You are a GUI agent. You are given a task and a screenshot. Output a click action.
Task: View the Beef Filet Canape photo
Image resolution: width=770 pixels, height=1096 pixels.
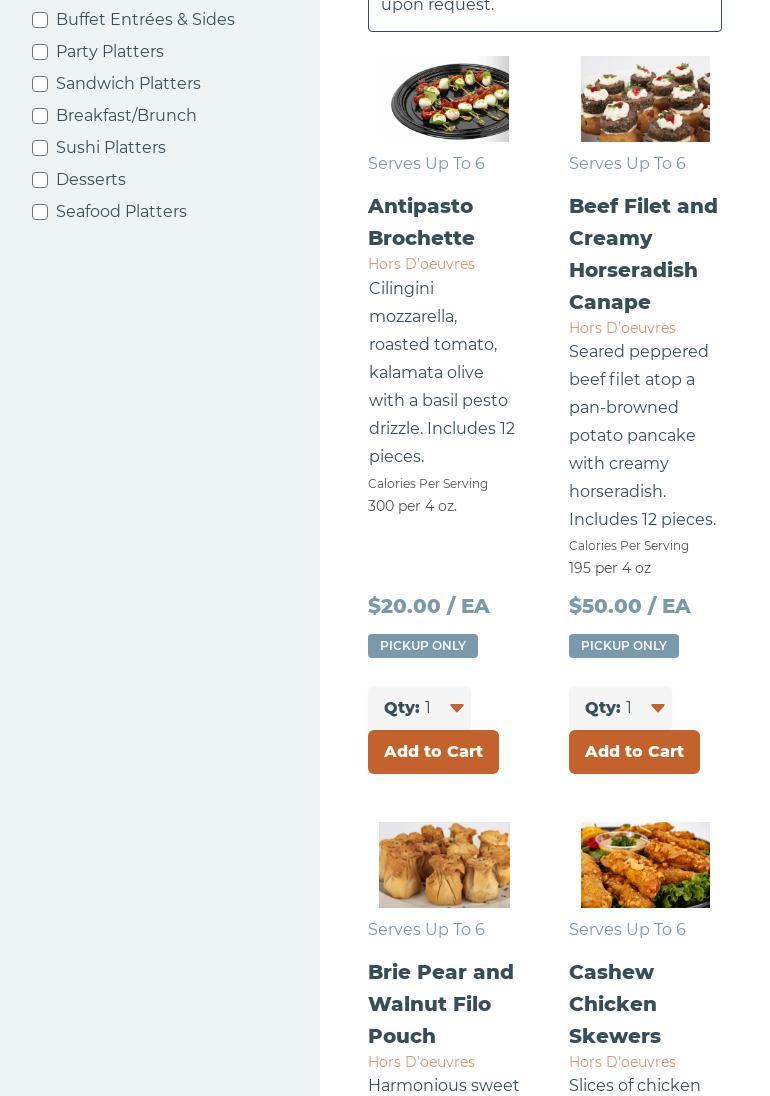[x=645, y=99]
